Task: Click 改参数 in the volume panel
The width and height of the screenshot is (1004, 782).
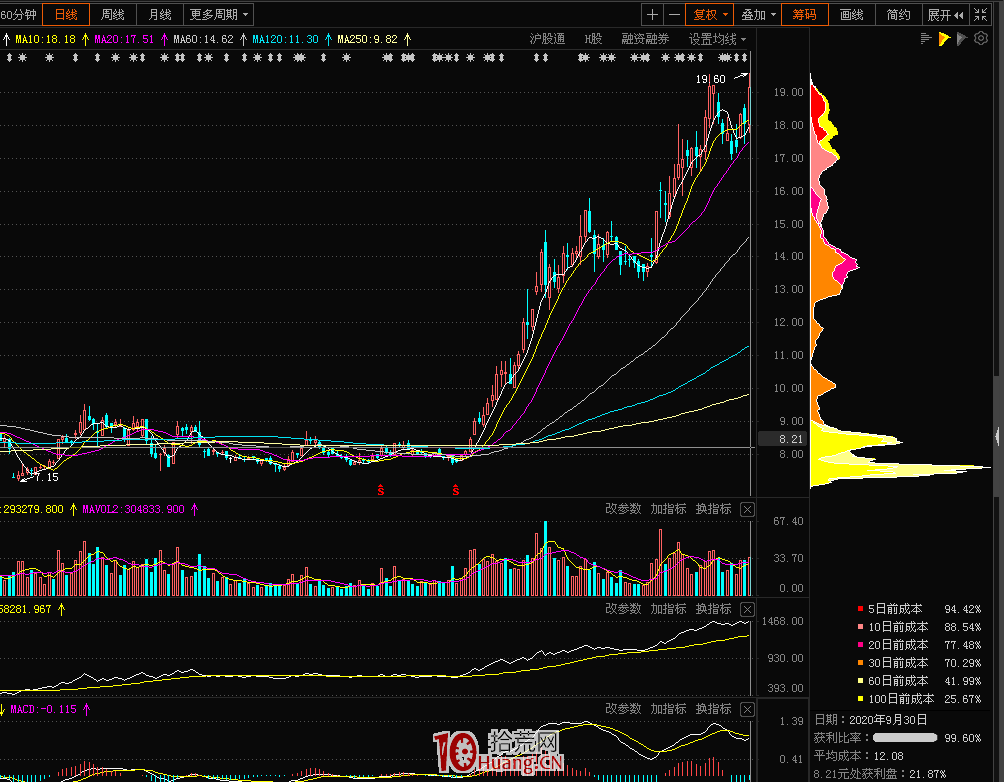Action: (x=623, y=509)
